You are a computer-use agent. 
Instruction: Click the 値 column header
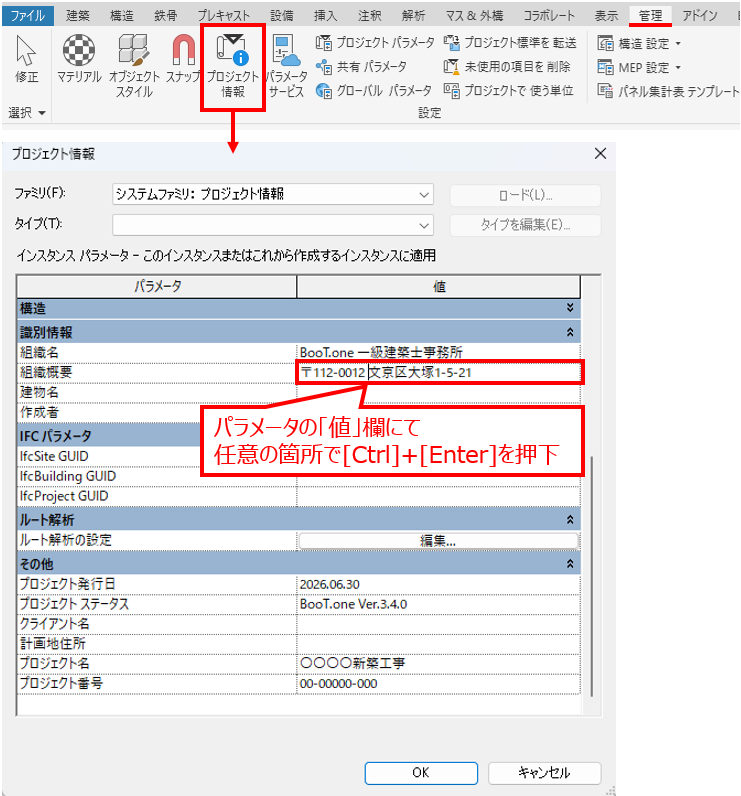click(x=439, y=287)
